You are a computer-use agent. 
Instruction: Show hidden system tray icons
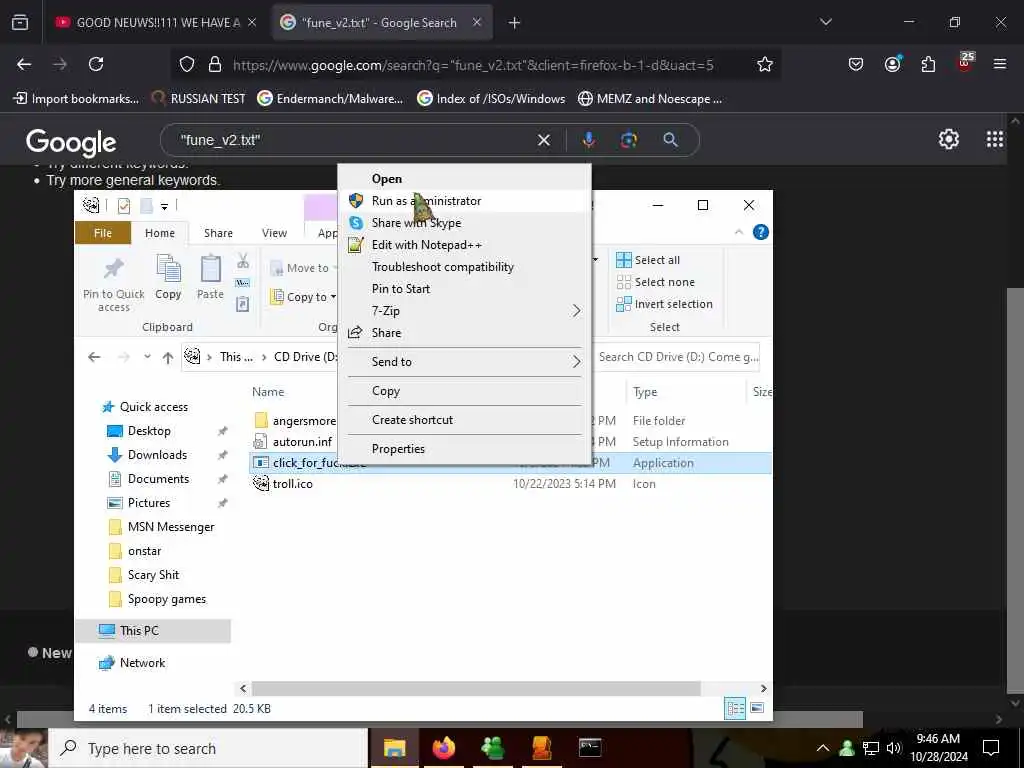[823, 748]
